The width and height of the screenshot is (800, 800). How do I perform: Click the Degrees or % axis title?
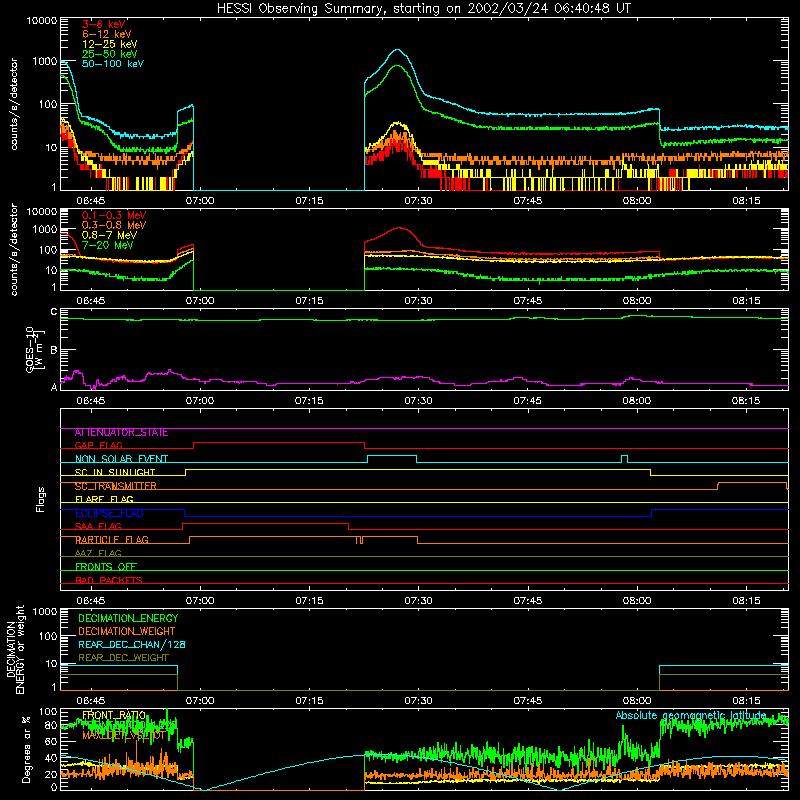(x=26, y=749)
